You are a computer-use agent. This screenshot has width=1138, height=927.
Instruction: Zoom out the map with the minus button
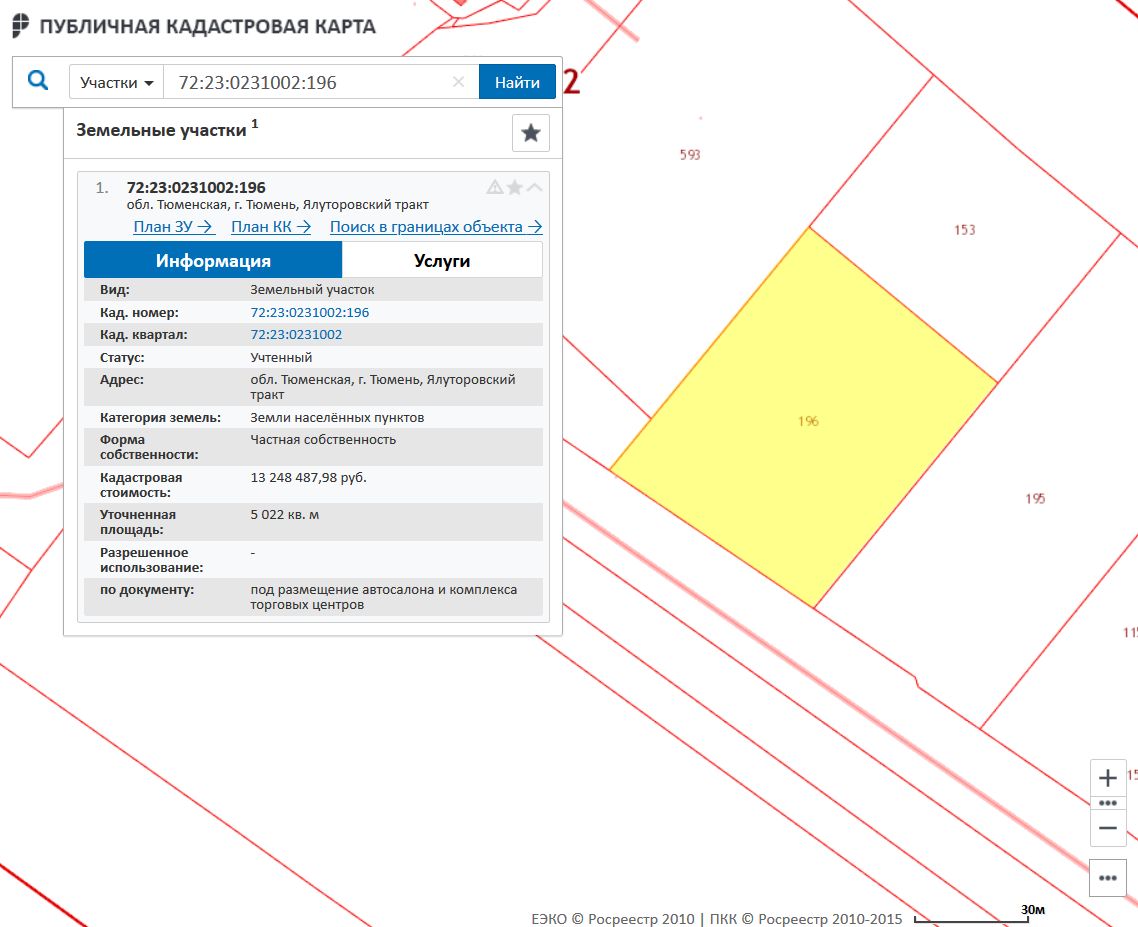1108,828
